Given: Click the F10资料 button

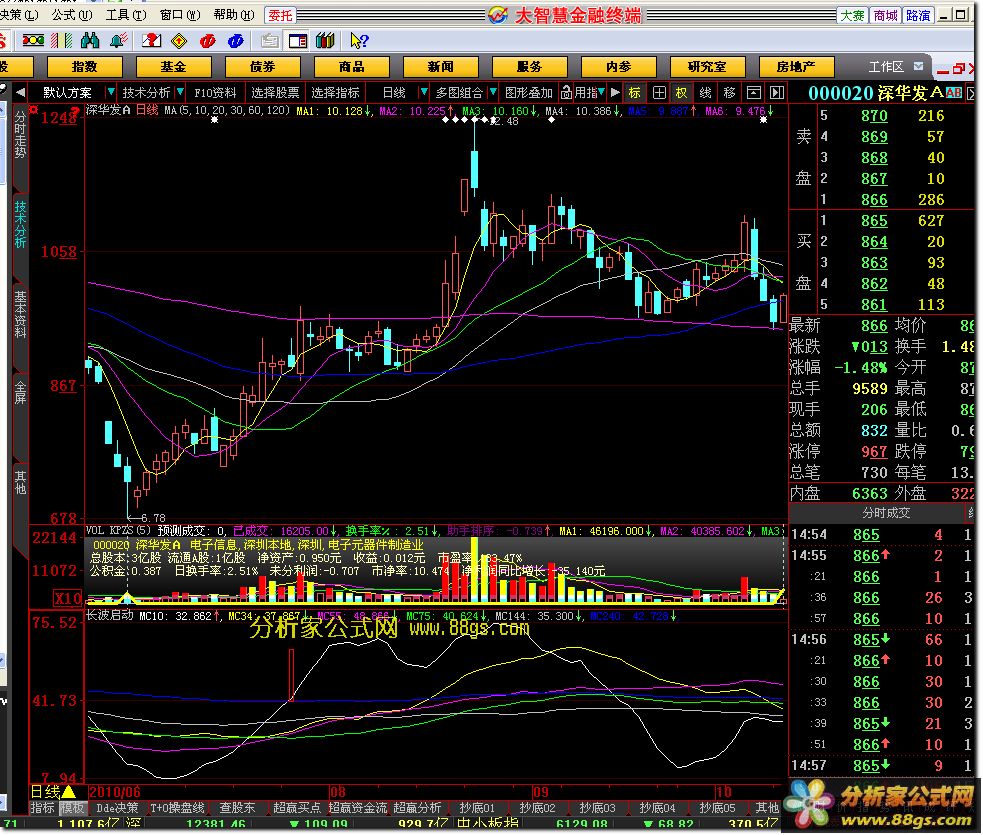Looking at the screenshot, I should [215, 93].
